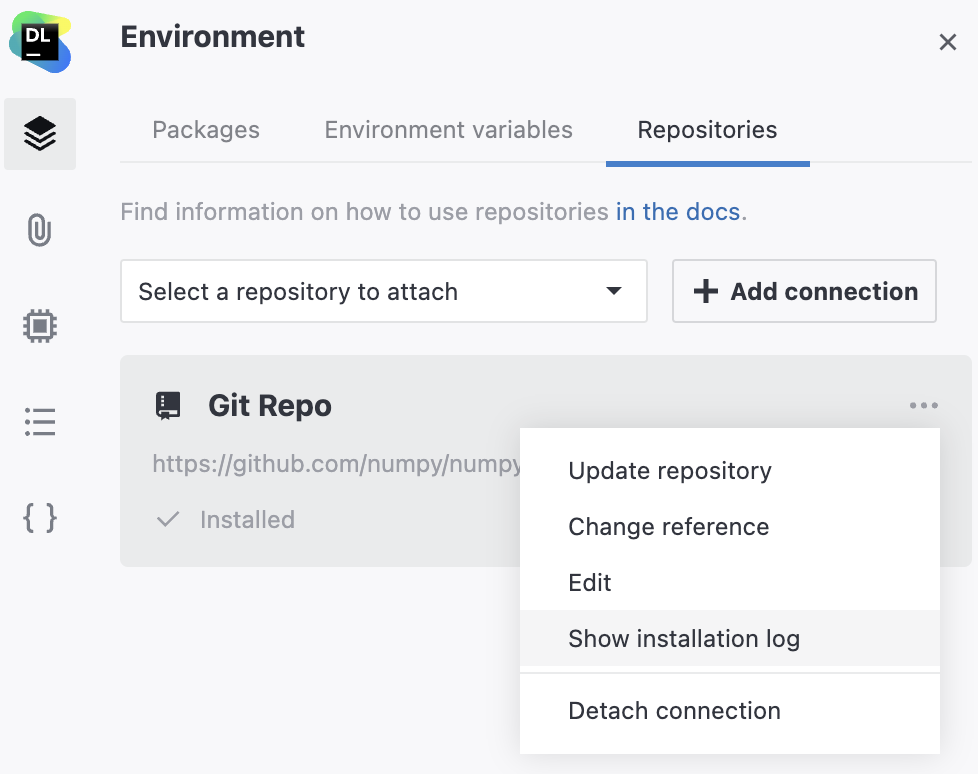Viewport: 978px width, 774px height.
Task: Switch to the Packages tab
Action: (x=205, y=130)
